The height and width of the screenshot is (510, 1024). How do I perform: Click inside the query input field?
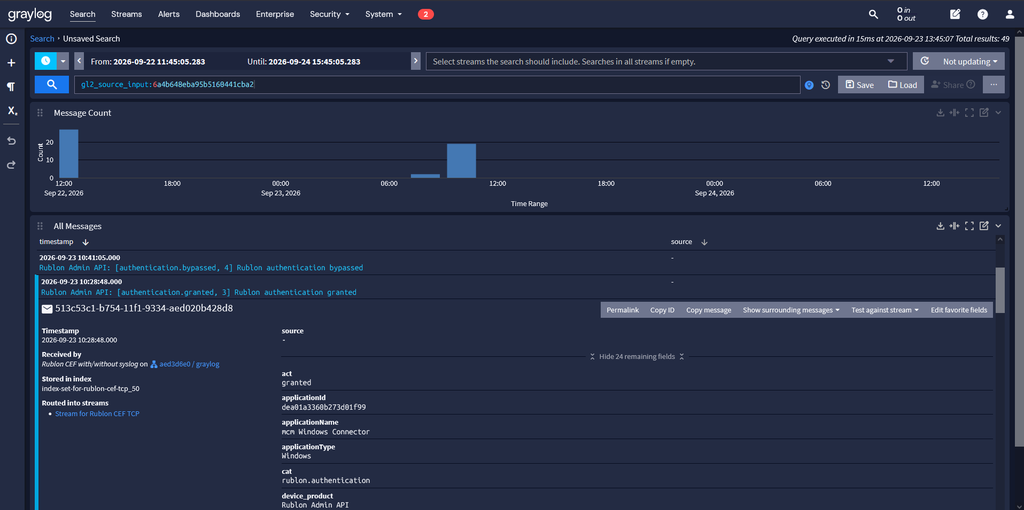point(437,85)
